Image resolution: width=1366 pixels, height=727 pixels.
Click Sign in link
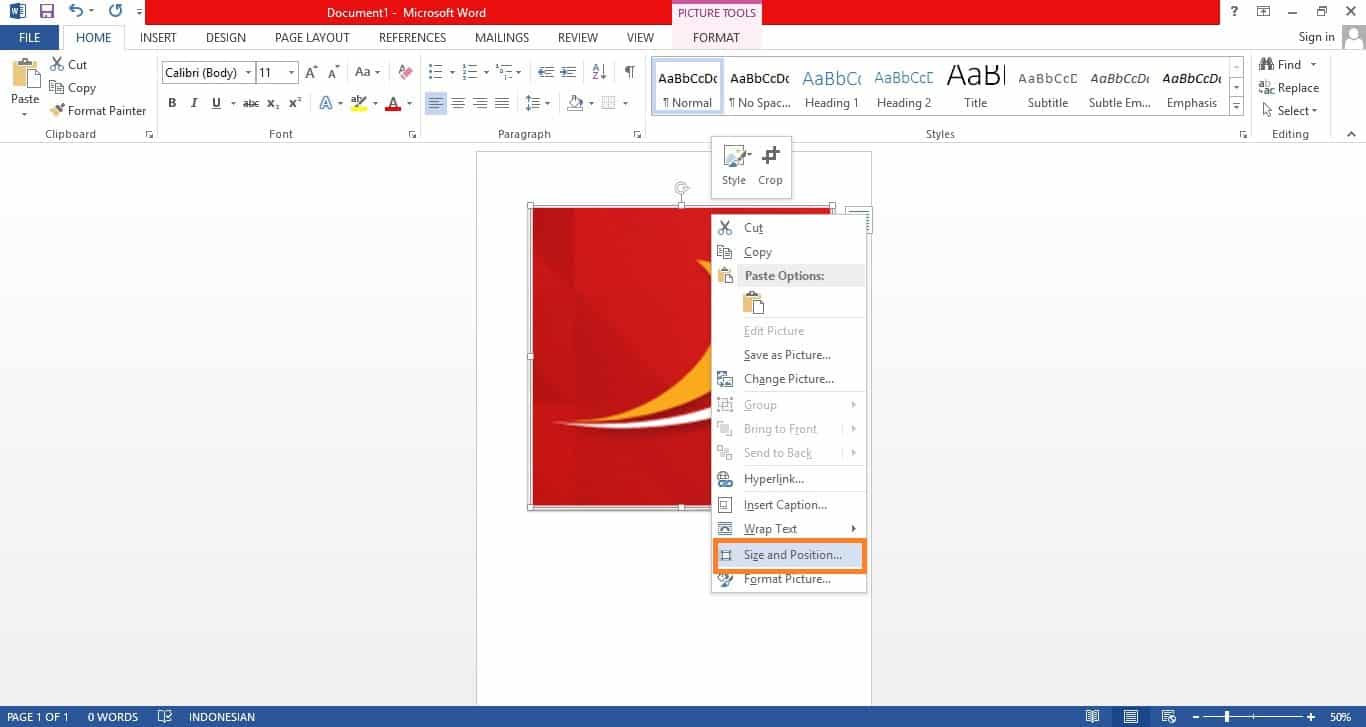1316,37
